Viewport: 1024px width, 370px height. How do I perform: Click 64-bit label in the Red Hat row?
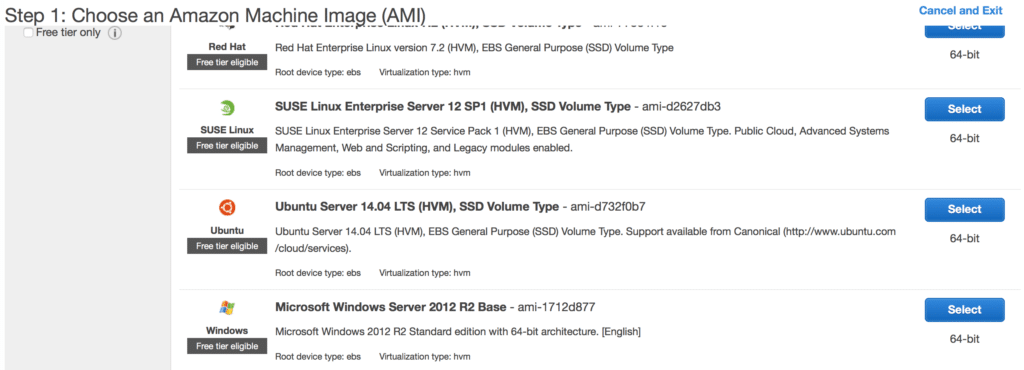point(965,55)
